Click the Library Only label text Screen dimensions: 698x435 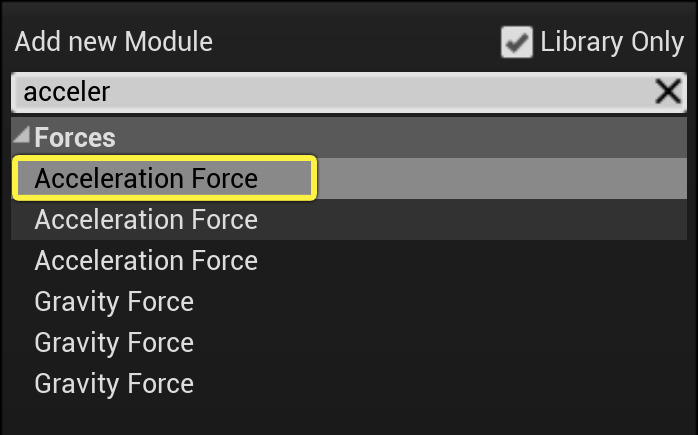pyautogui.click(x=611, y=43)
